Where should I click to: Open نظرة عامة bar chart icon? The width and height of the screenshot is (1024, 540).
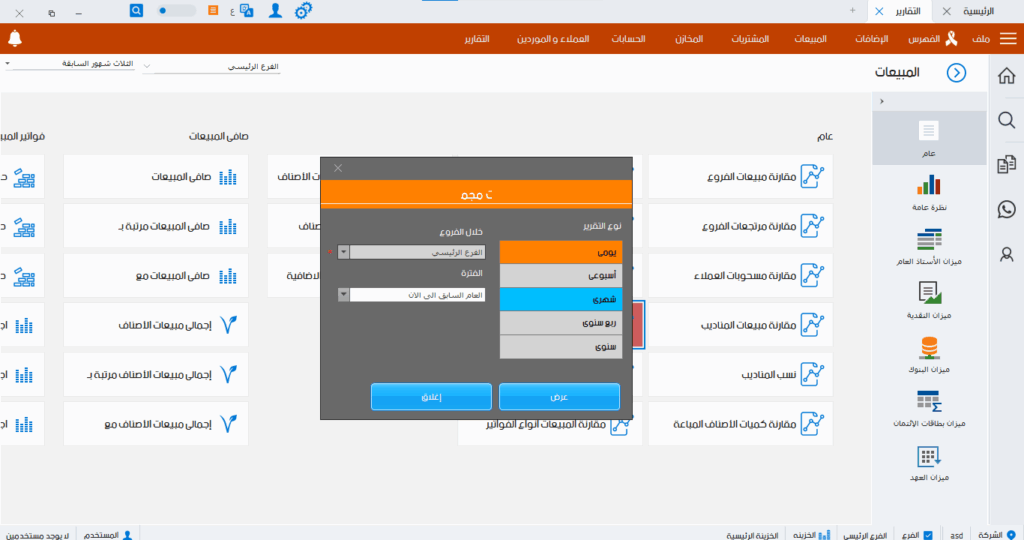pos(929,185)
